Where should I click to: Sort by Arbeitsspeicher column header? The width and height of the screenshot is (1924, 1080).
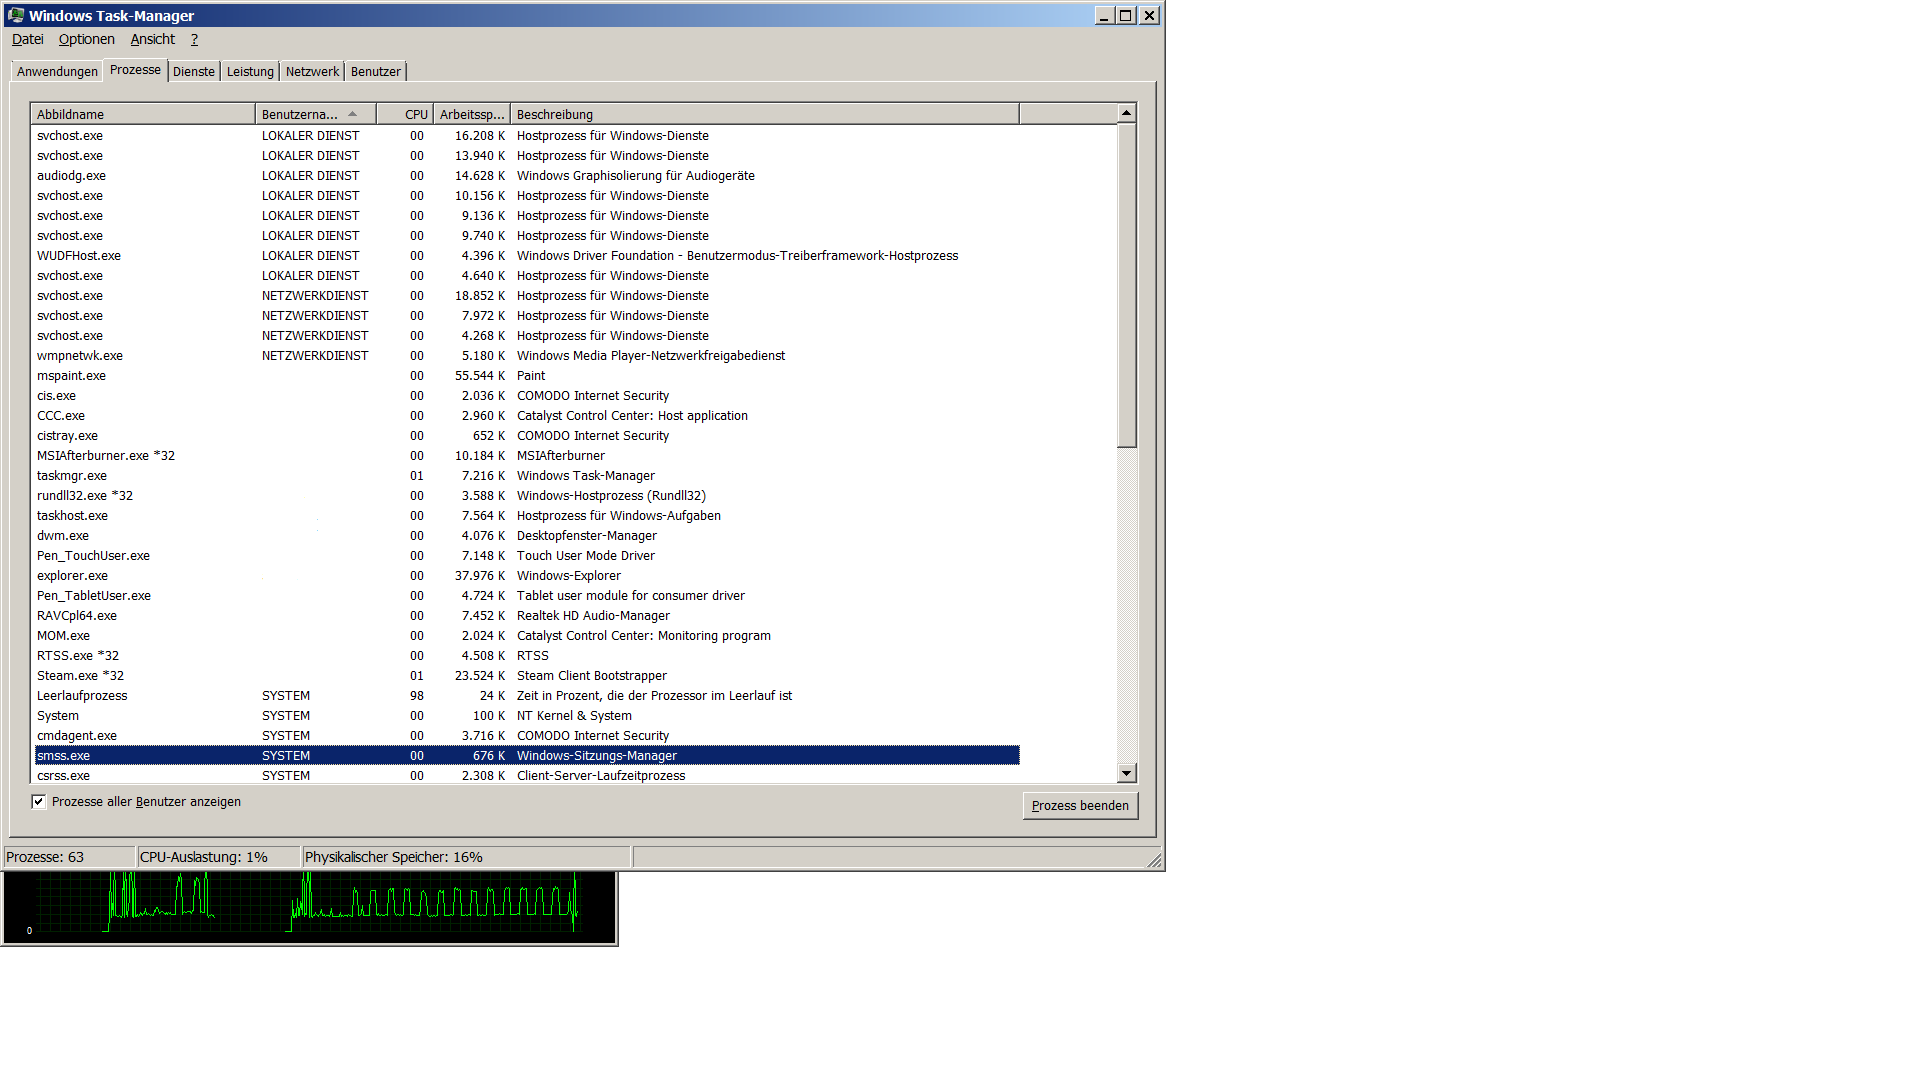471,114
